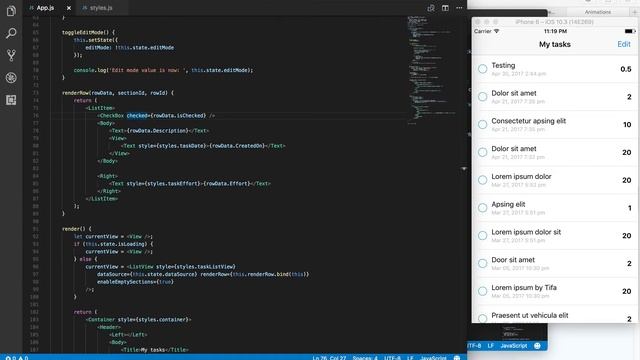Open the Animations tab in background window
The width and height of the screenshot is (640, 360).
tap(598, 12)
